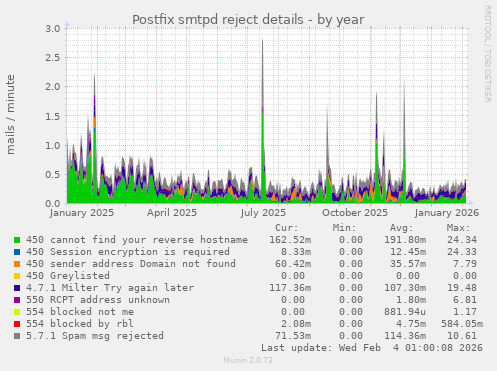Viewport: 497px width, 371px height.
Task: Click the Avg: column header
Action: tap(402, 228)
